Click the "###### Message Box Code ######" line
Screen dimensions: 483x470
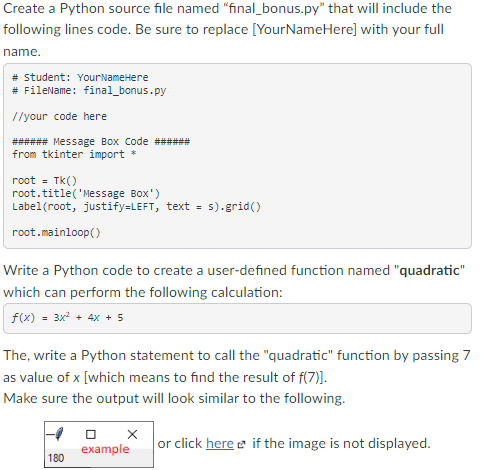click(x=101, y=142)
